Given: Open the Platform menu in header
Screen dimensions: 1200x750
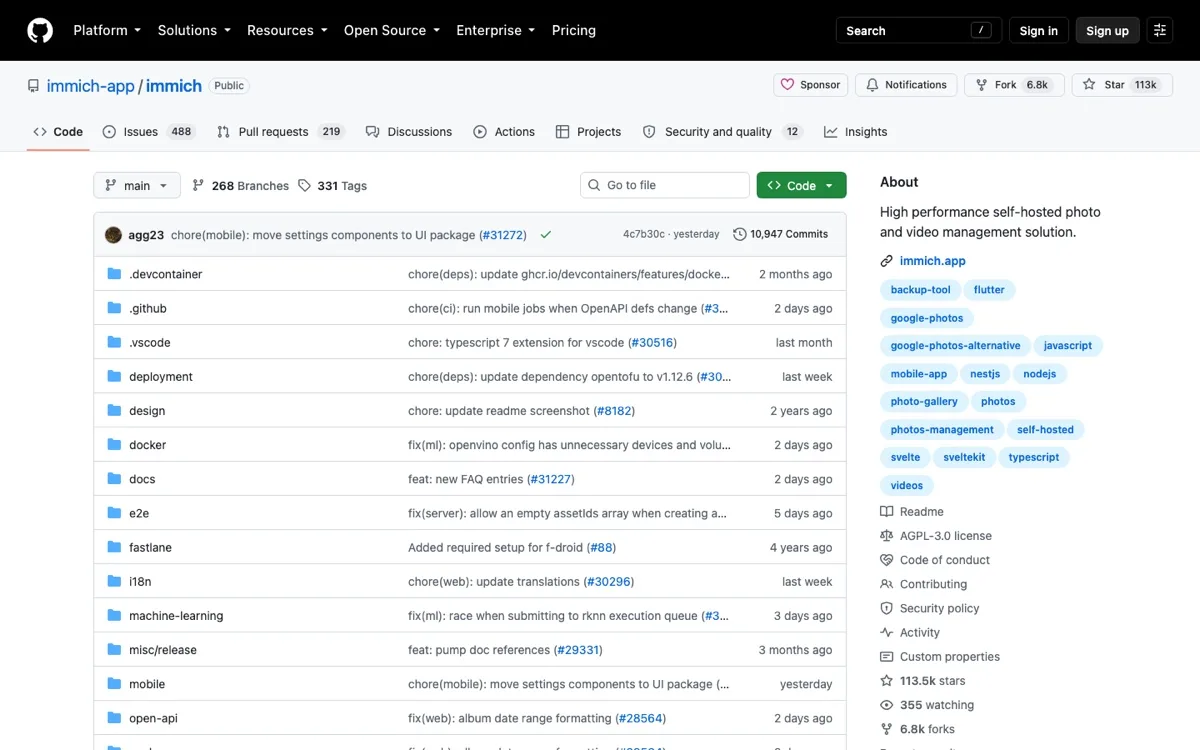Looking at the screenshot, I should pyautogui.click(x=107, y=30).
